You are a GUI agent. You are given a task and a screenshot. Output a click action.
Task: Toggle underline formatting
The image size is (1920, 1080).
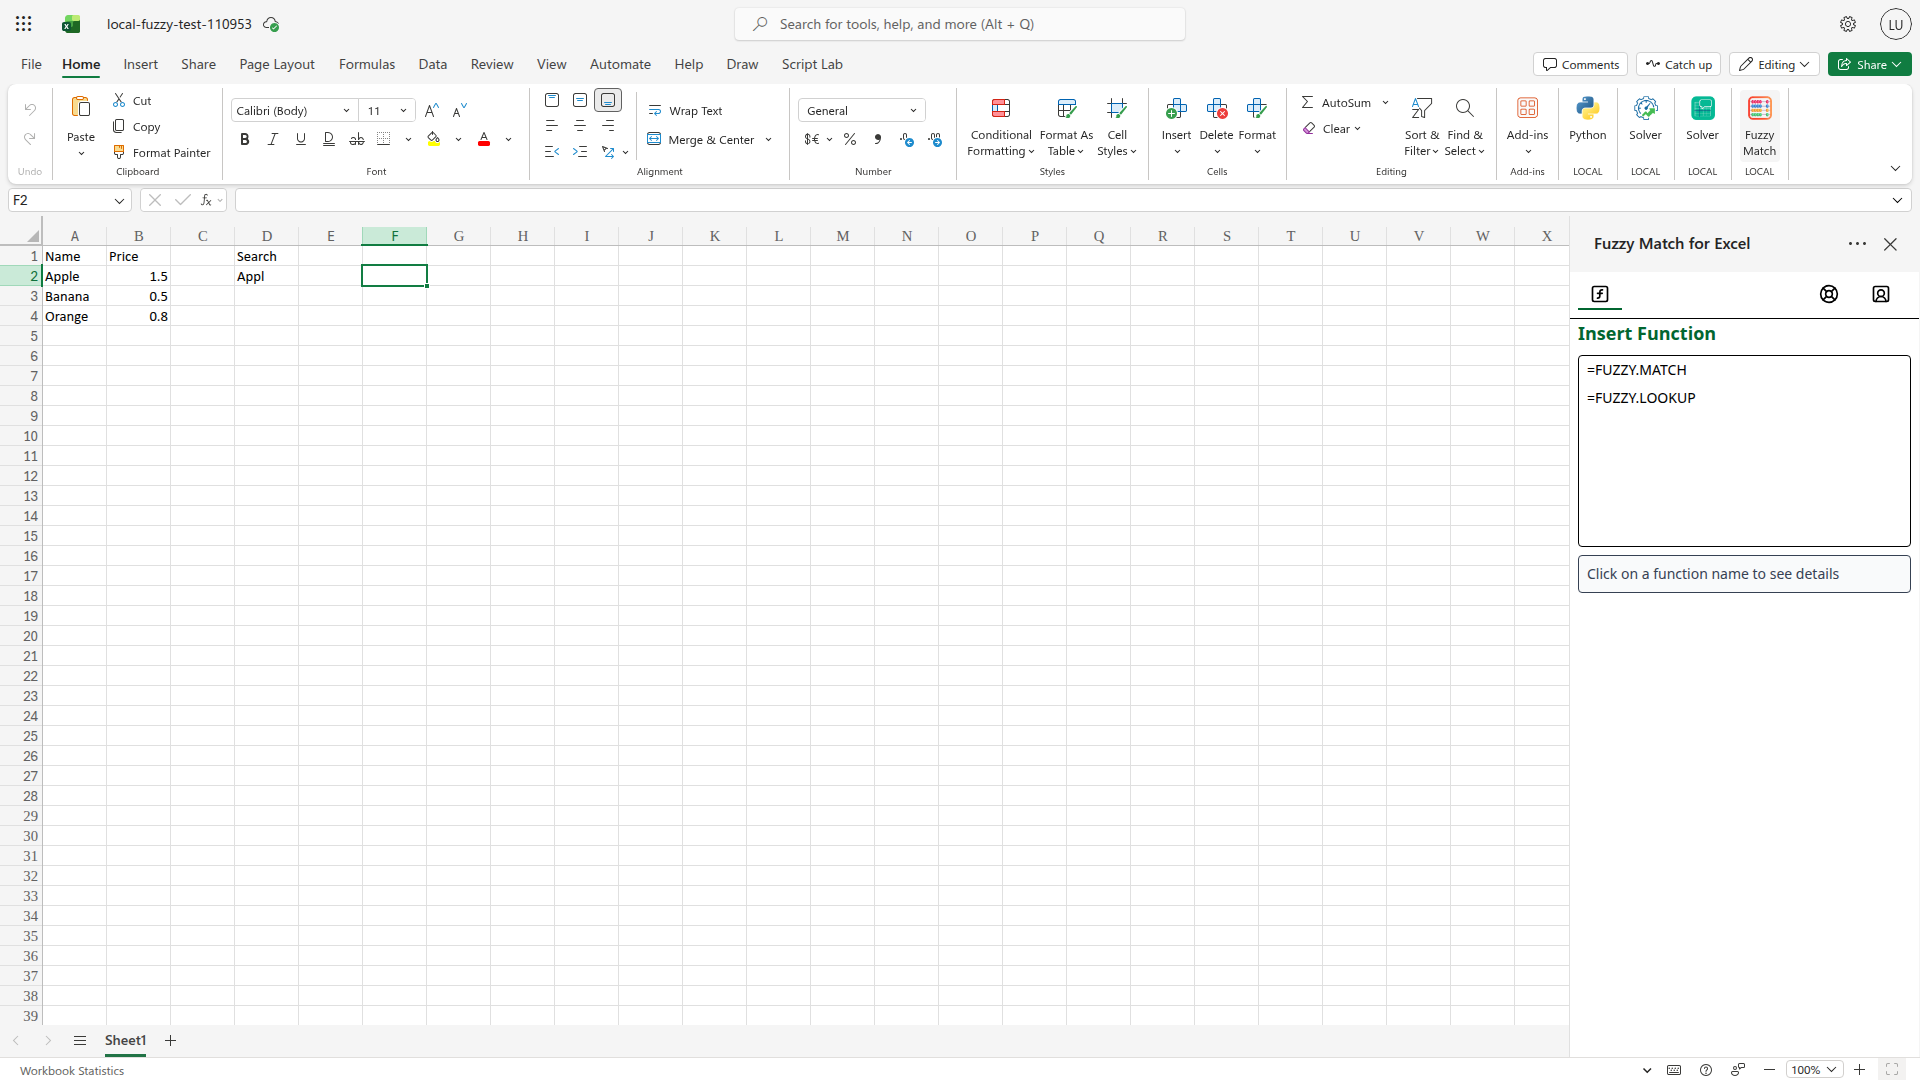point(300,139)
